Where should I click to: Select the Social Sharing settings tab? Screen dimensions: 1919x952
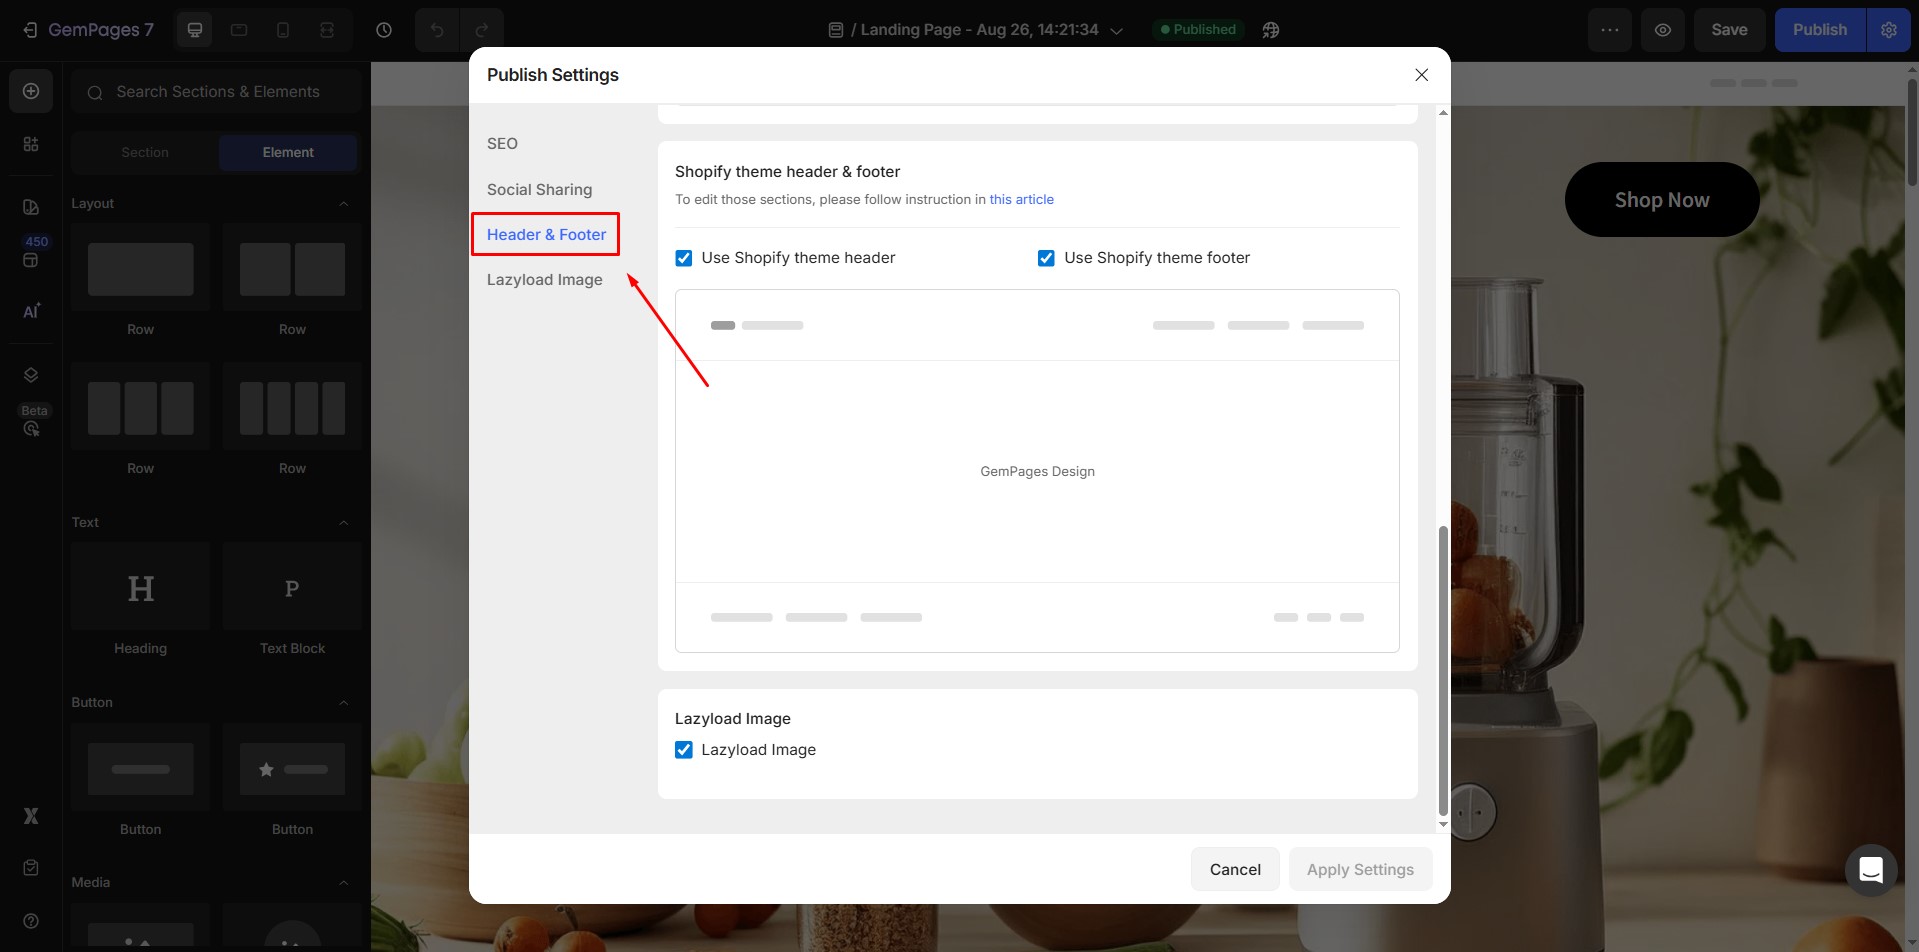click(539, 189)
